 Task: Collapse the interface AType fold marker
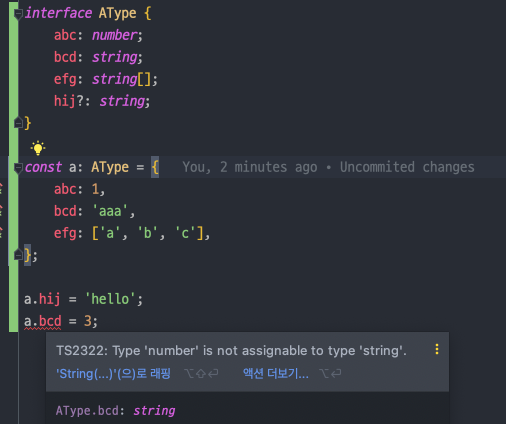(x=18, y=14)
